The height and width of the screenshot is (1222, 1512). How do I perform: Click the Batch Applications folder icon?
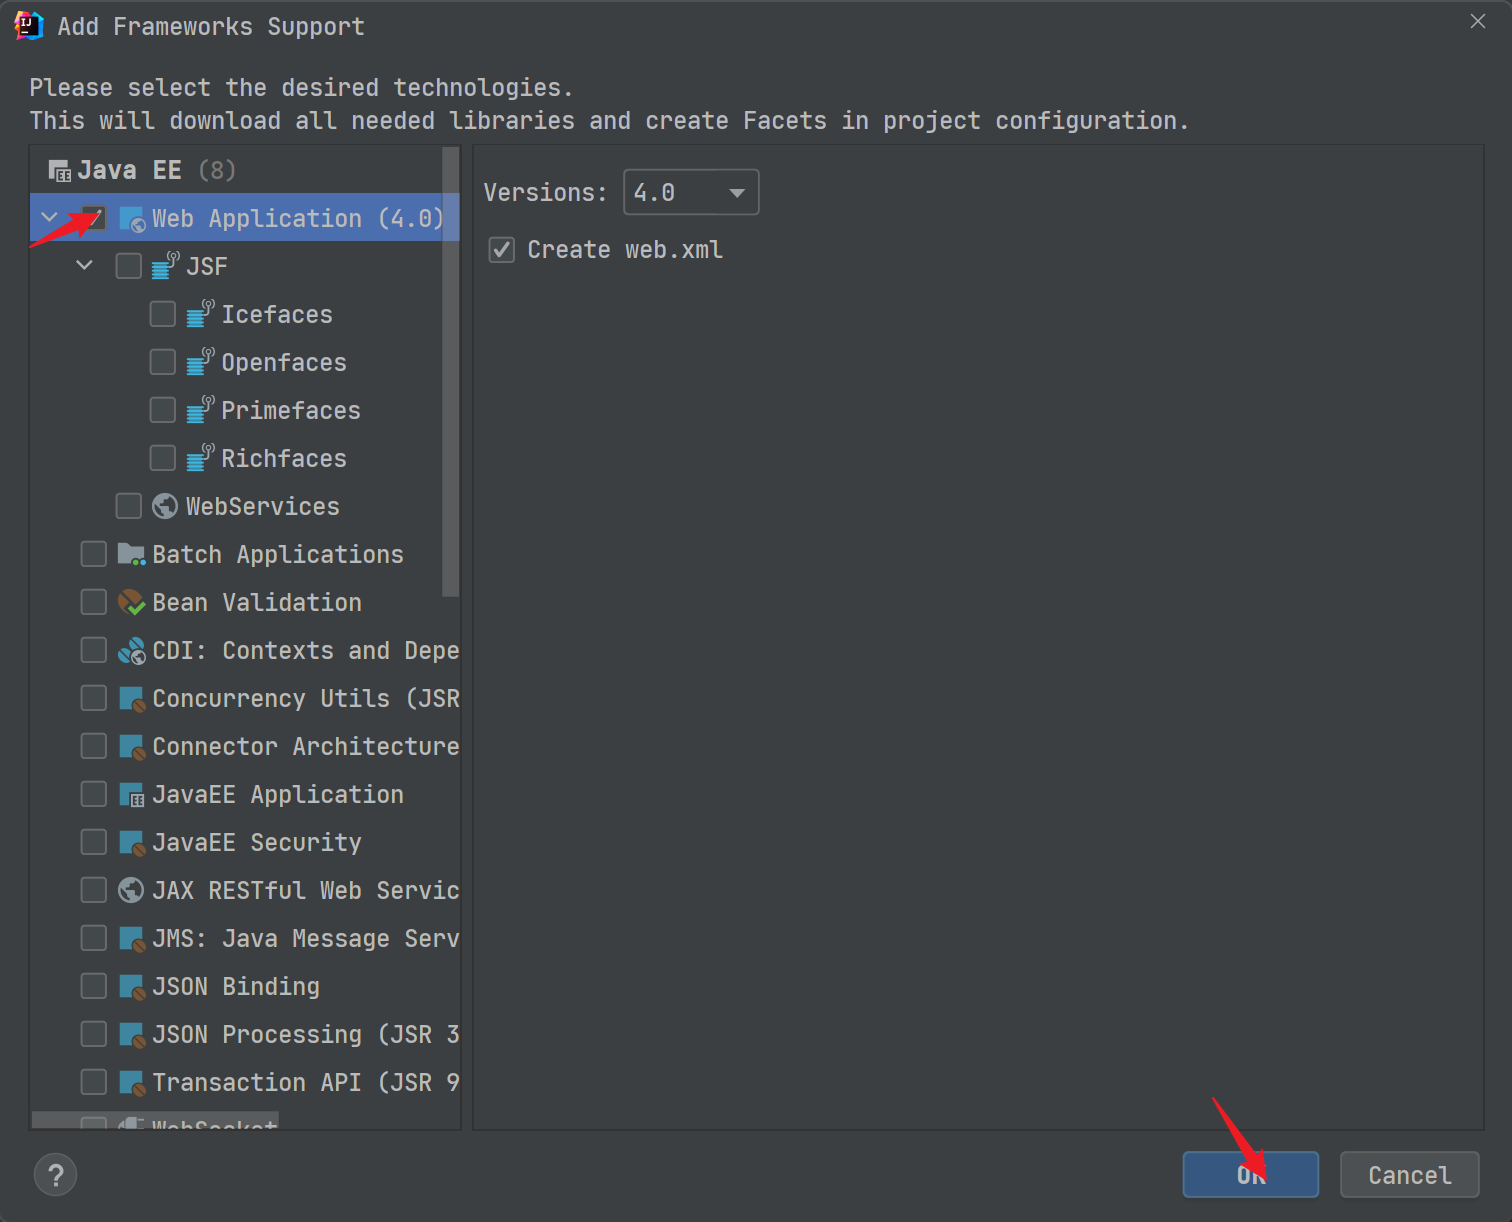pos(131,554)
